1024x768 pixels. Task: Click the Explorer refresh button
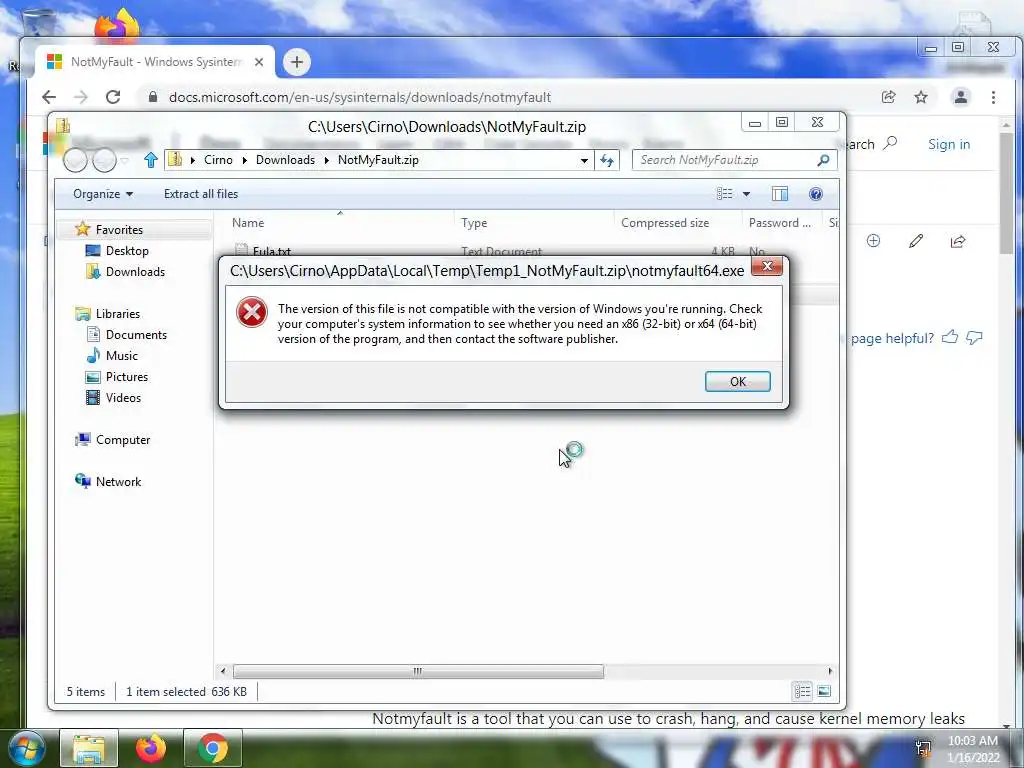pos(607,160)
